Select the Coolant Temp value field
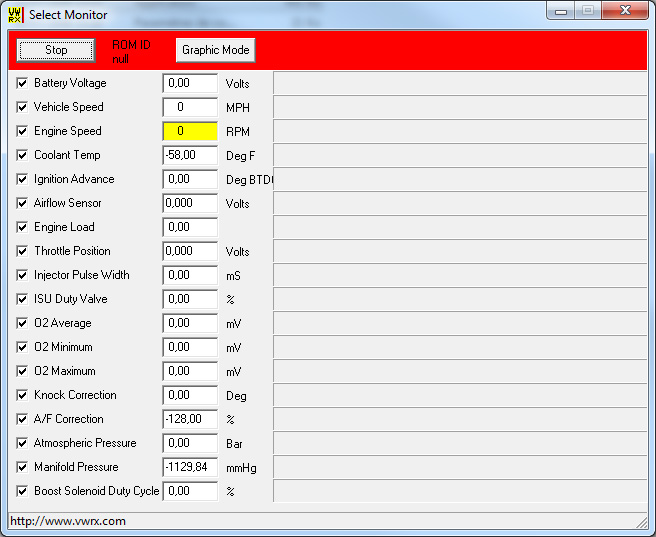The image size is (656, 537). [190, 155]
